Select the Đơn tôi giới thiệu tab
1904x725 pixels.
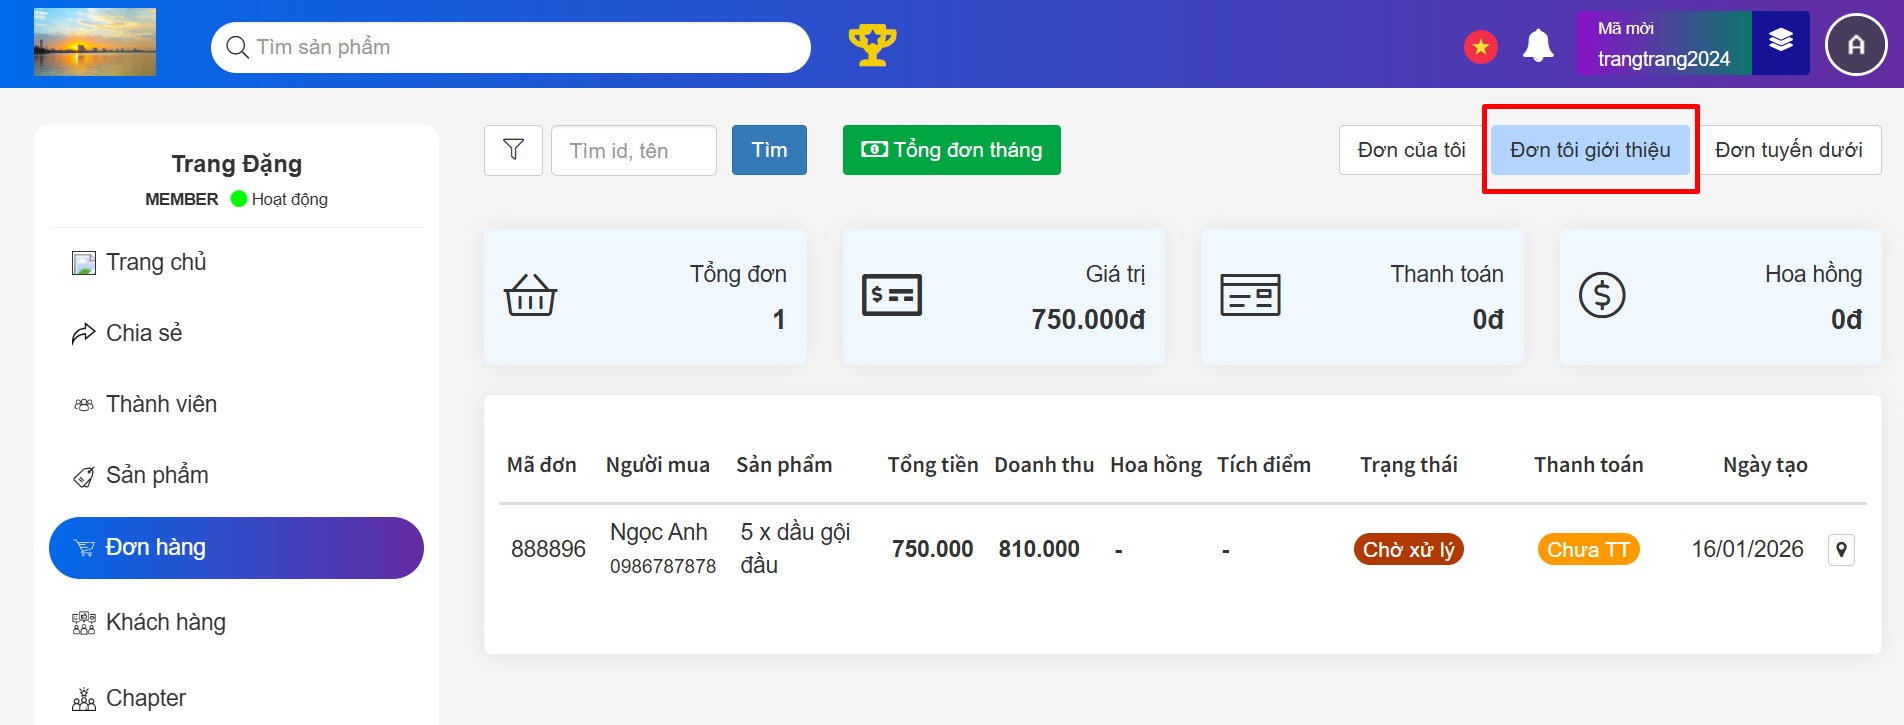coord(1589,150)
